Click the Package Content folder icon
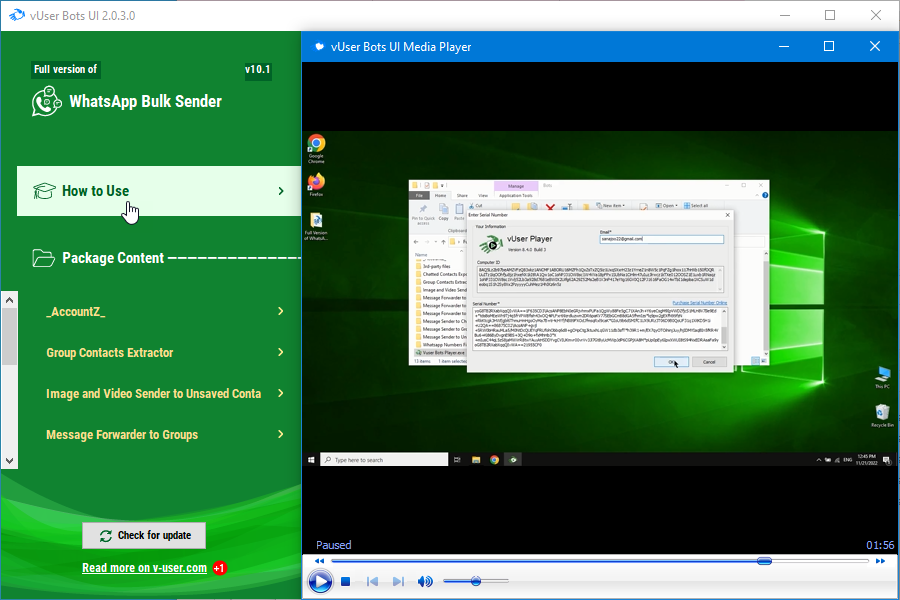The width and height of the screenshot is (900, 600). [x=44, y=258]
